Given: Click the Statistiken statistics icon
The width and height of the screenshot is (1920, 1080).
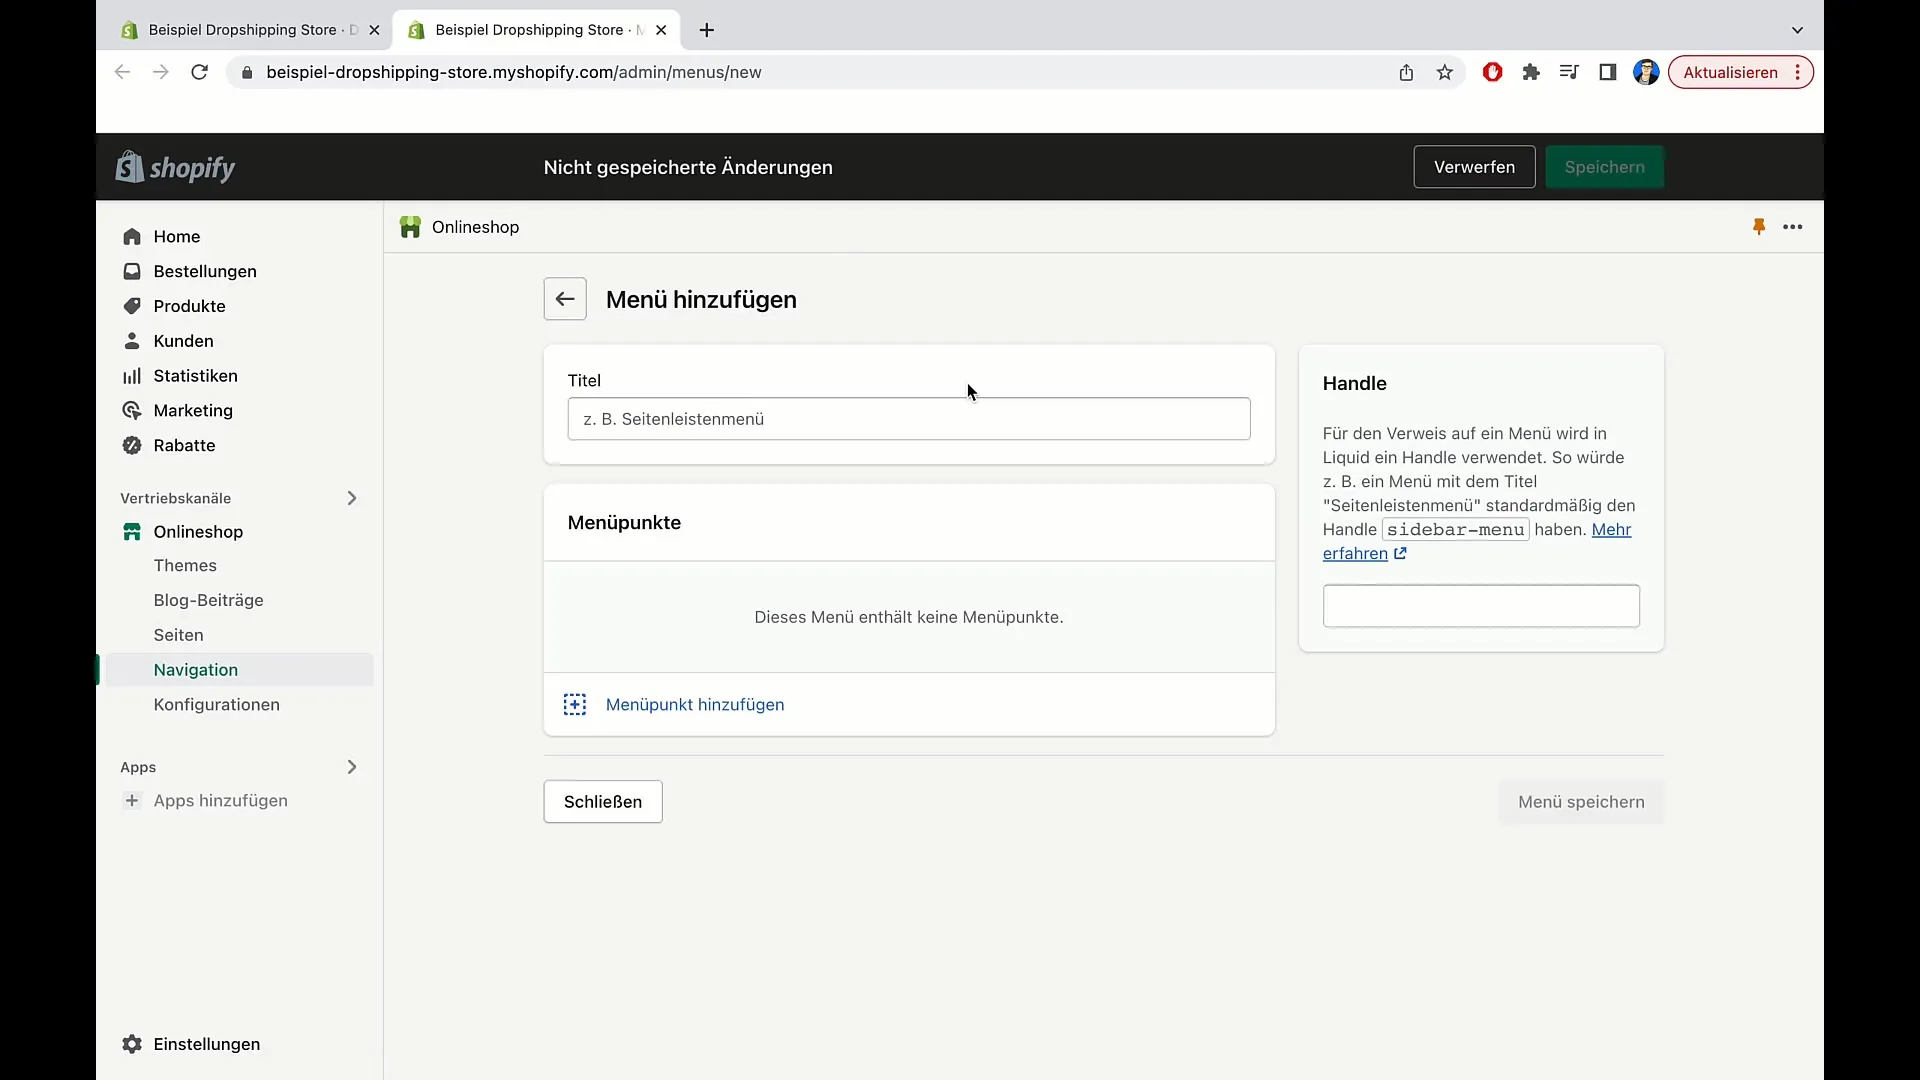Looking at the screenshot, I should coord(132,375).
